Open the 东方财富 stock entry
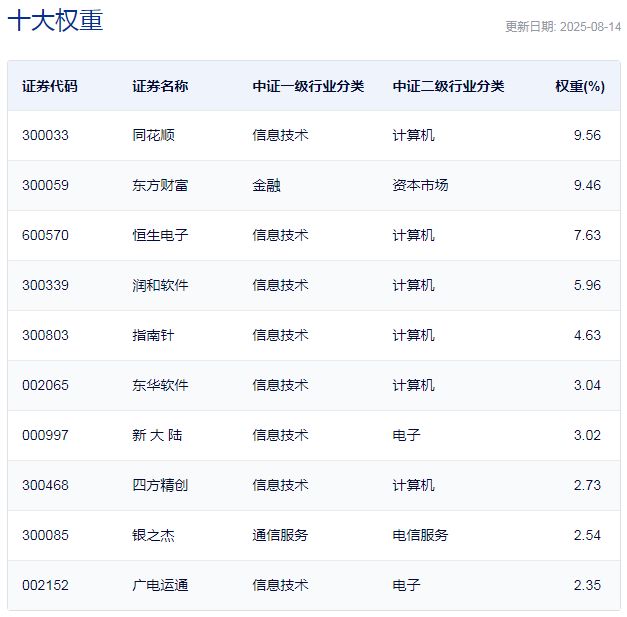 [x=160, y=185]
